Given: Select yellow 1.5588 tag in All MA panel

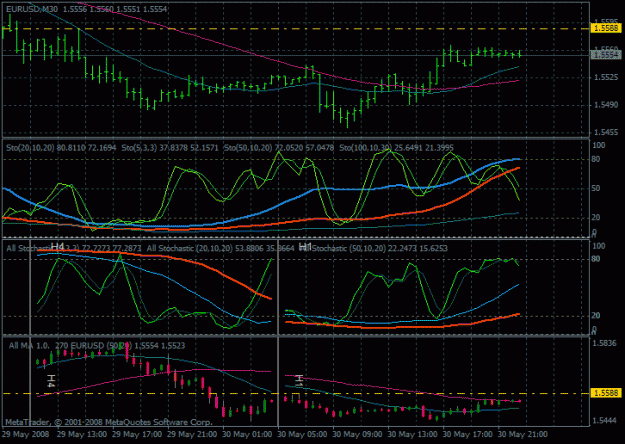Looking at the screenshot, I should click(x=606, y=393).
